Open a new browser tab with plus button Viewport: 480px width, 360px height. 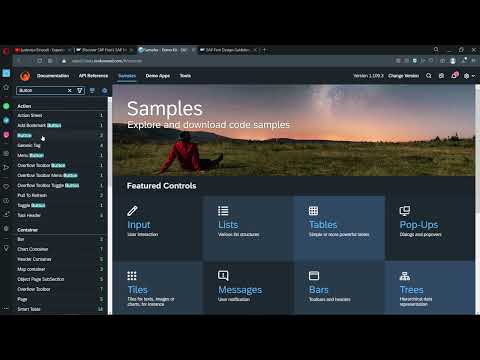(x=265, y=50)
